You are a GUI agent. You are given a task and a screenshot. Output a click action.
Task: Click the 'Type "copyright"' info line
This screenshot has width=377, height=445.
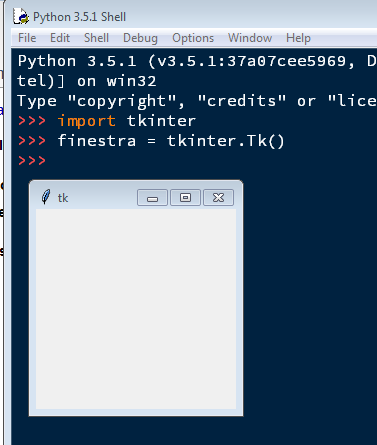click(x=197, y=101)
